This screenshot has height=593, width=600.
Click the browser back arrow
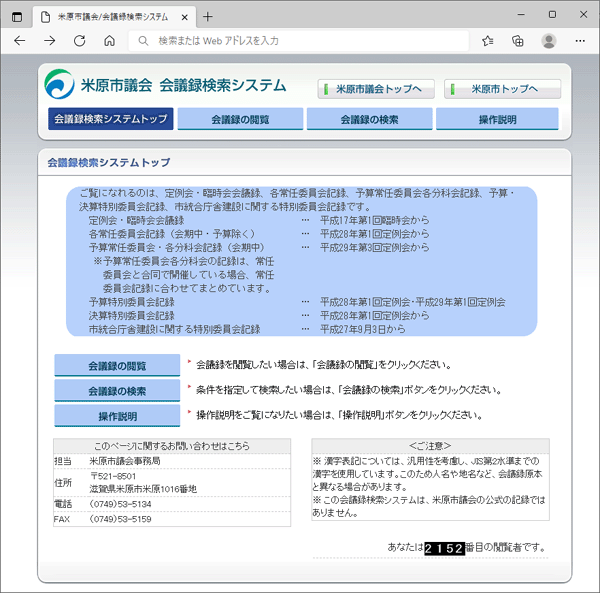pos(20,41)
